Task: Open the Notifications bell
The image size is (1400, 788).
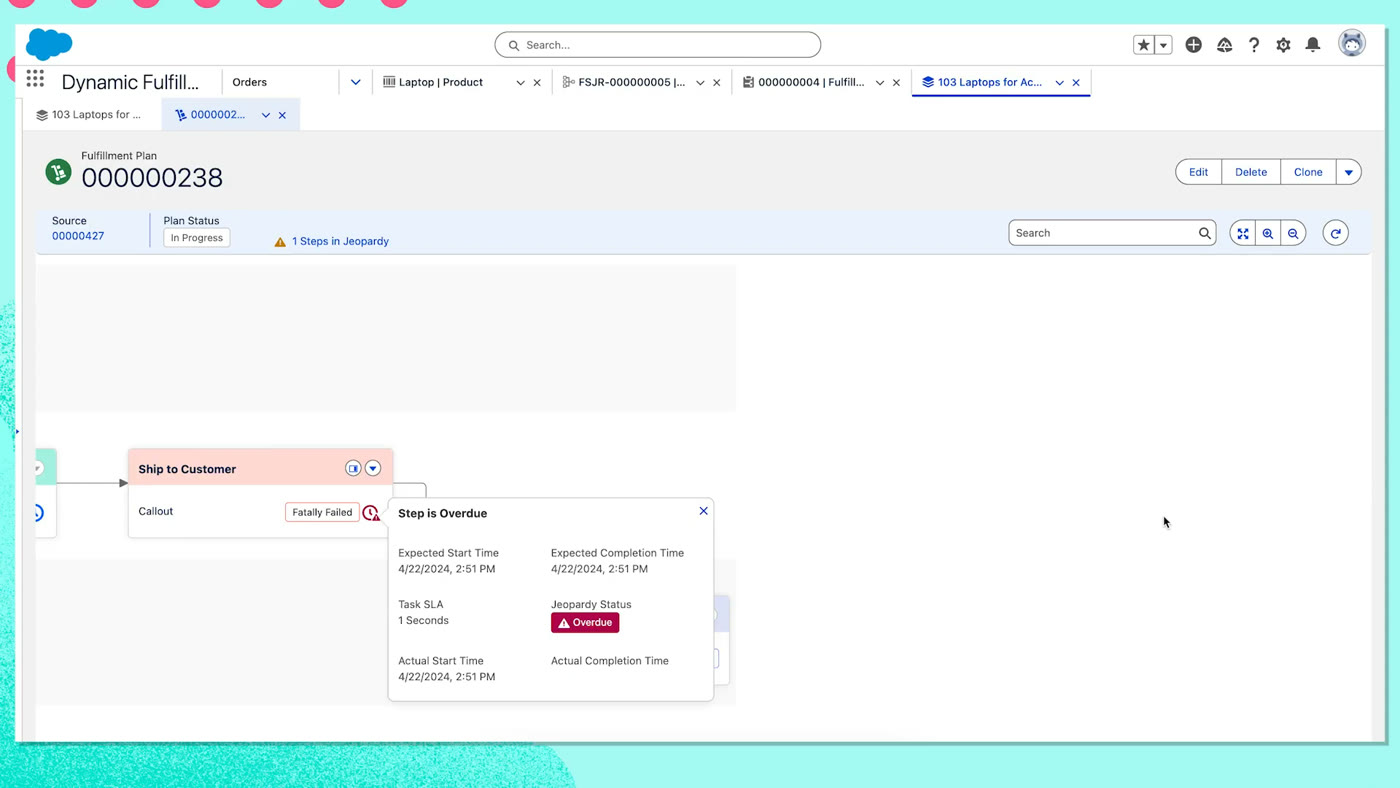Action: coord(1313,45)
